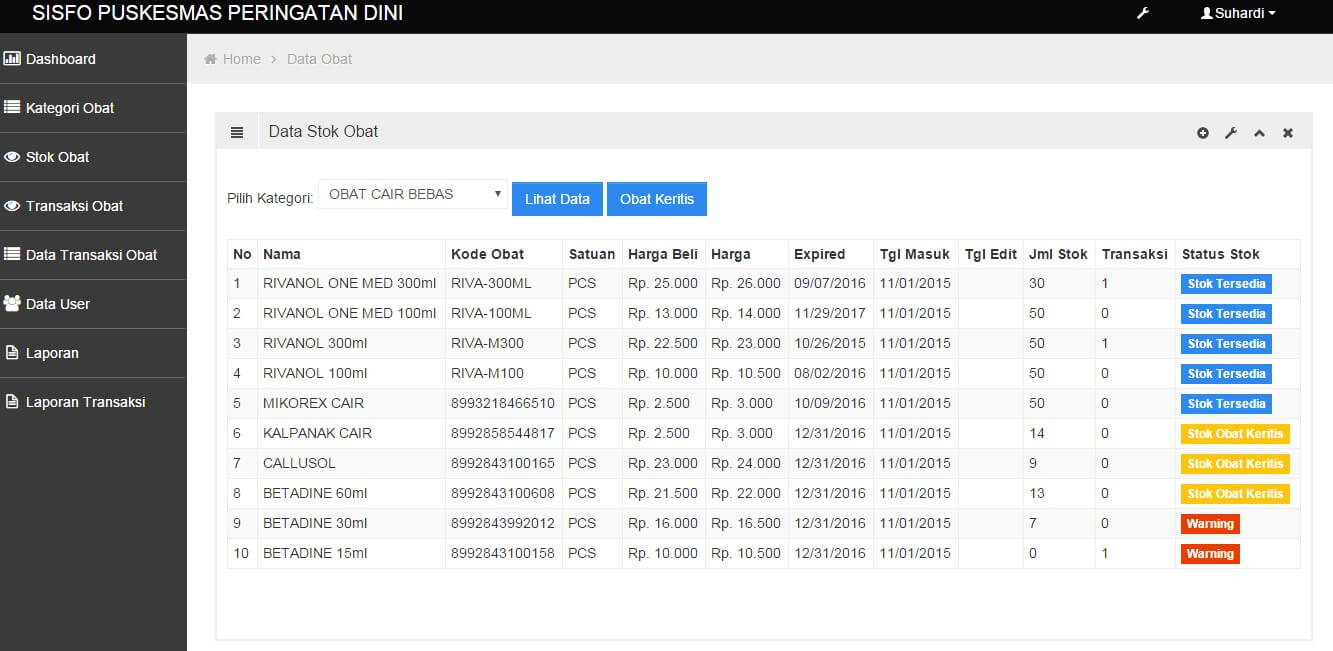Click the Kode Obat column header
Viewport: 1333px width, 651px height.
coord(487,254)
